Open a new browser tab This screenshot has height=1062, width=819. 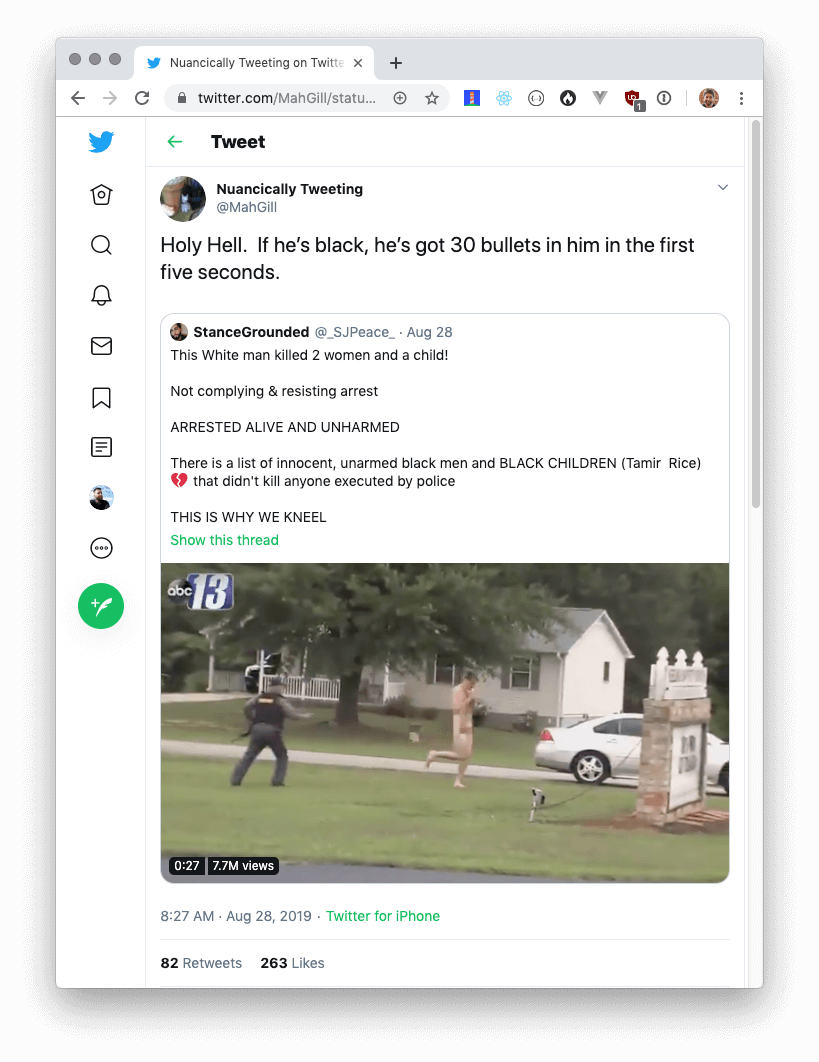[x=396, y=63]
